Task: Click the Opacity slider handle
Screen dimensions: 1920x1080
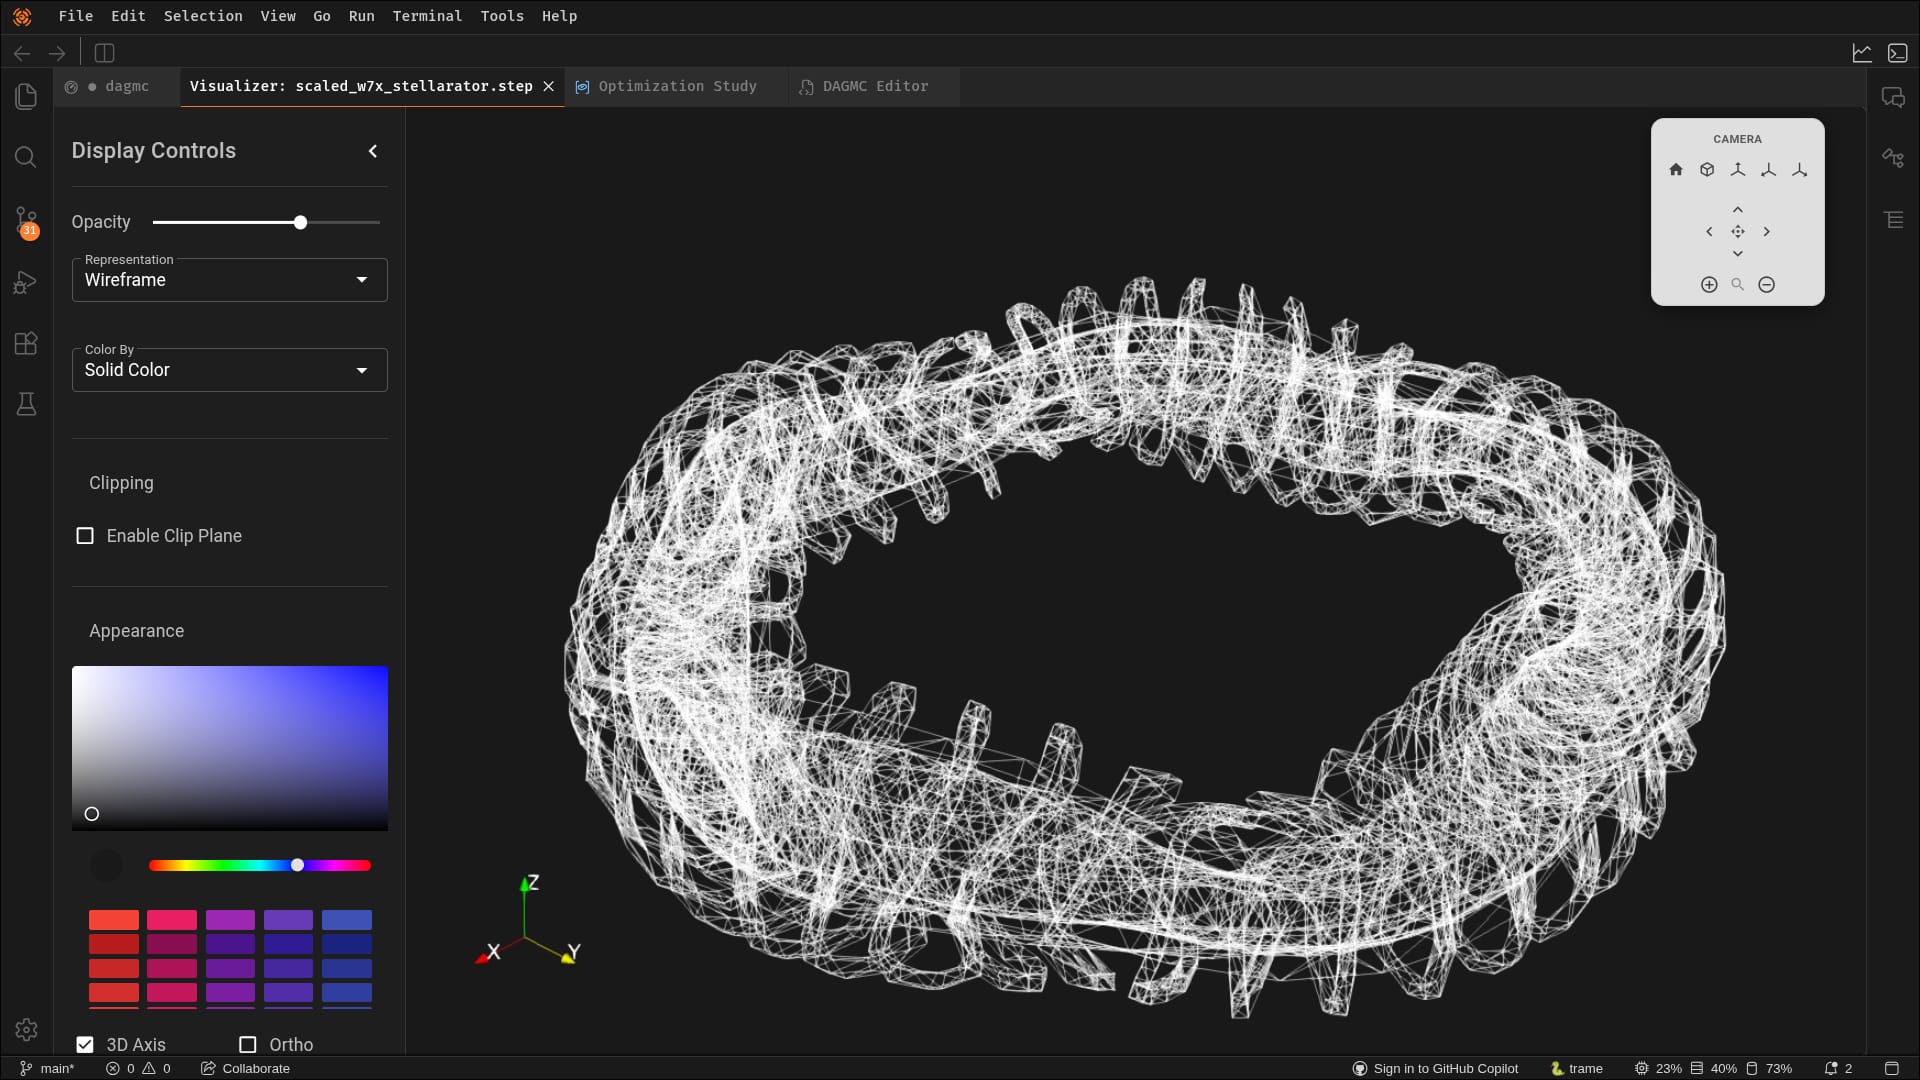Action: click(x=300, y=222)
